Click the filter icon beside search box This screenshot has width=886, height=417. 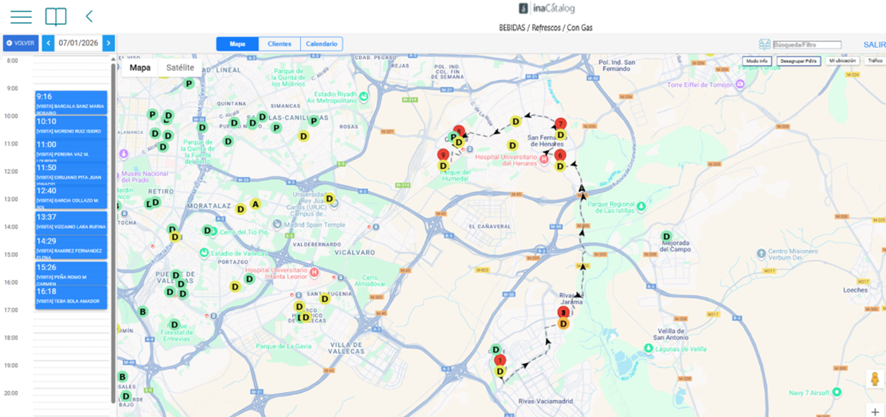tap(765, 45)
